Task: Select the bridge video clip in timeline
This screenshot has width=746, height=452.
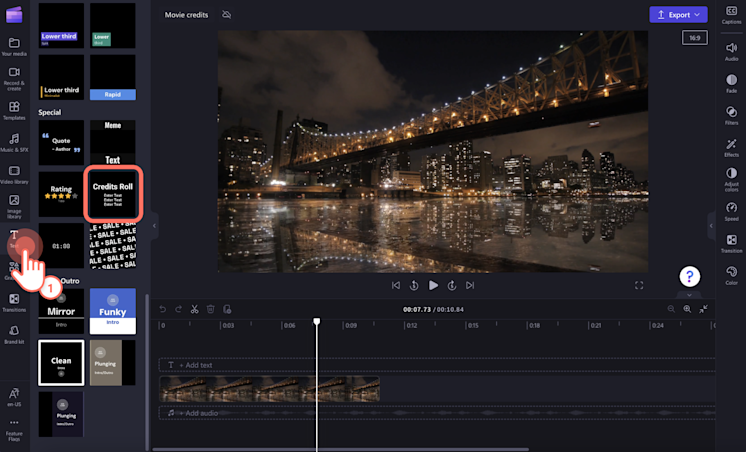Action: point(269,389)
